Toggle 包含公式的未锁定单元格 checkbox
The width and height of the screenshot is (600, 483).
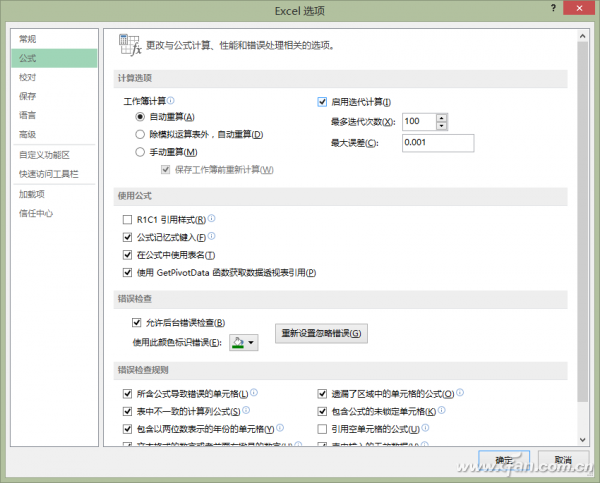tap(322, 411)
